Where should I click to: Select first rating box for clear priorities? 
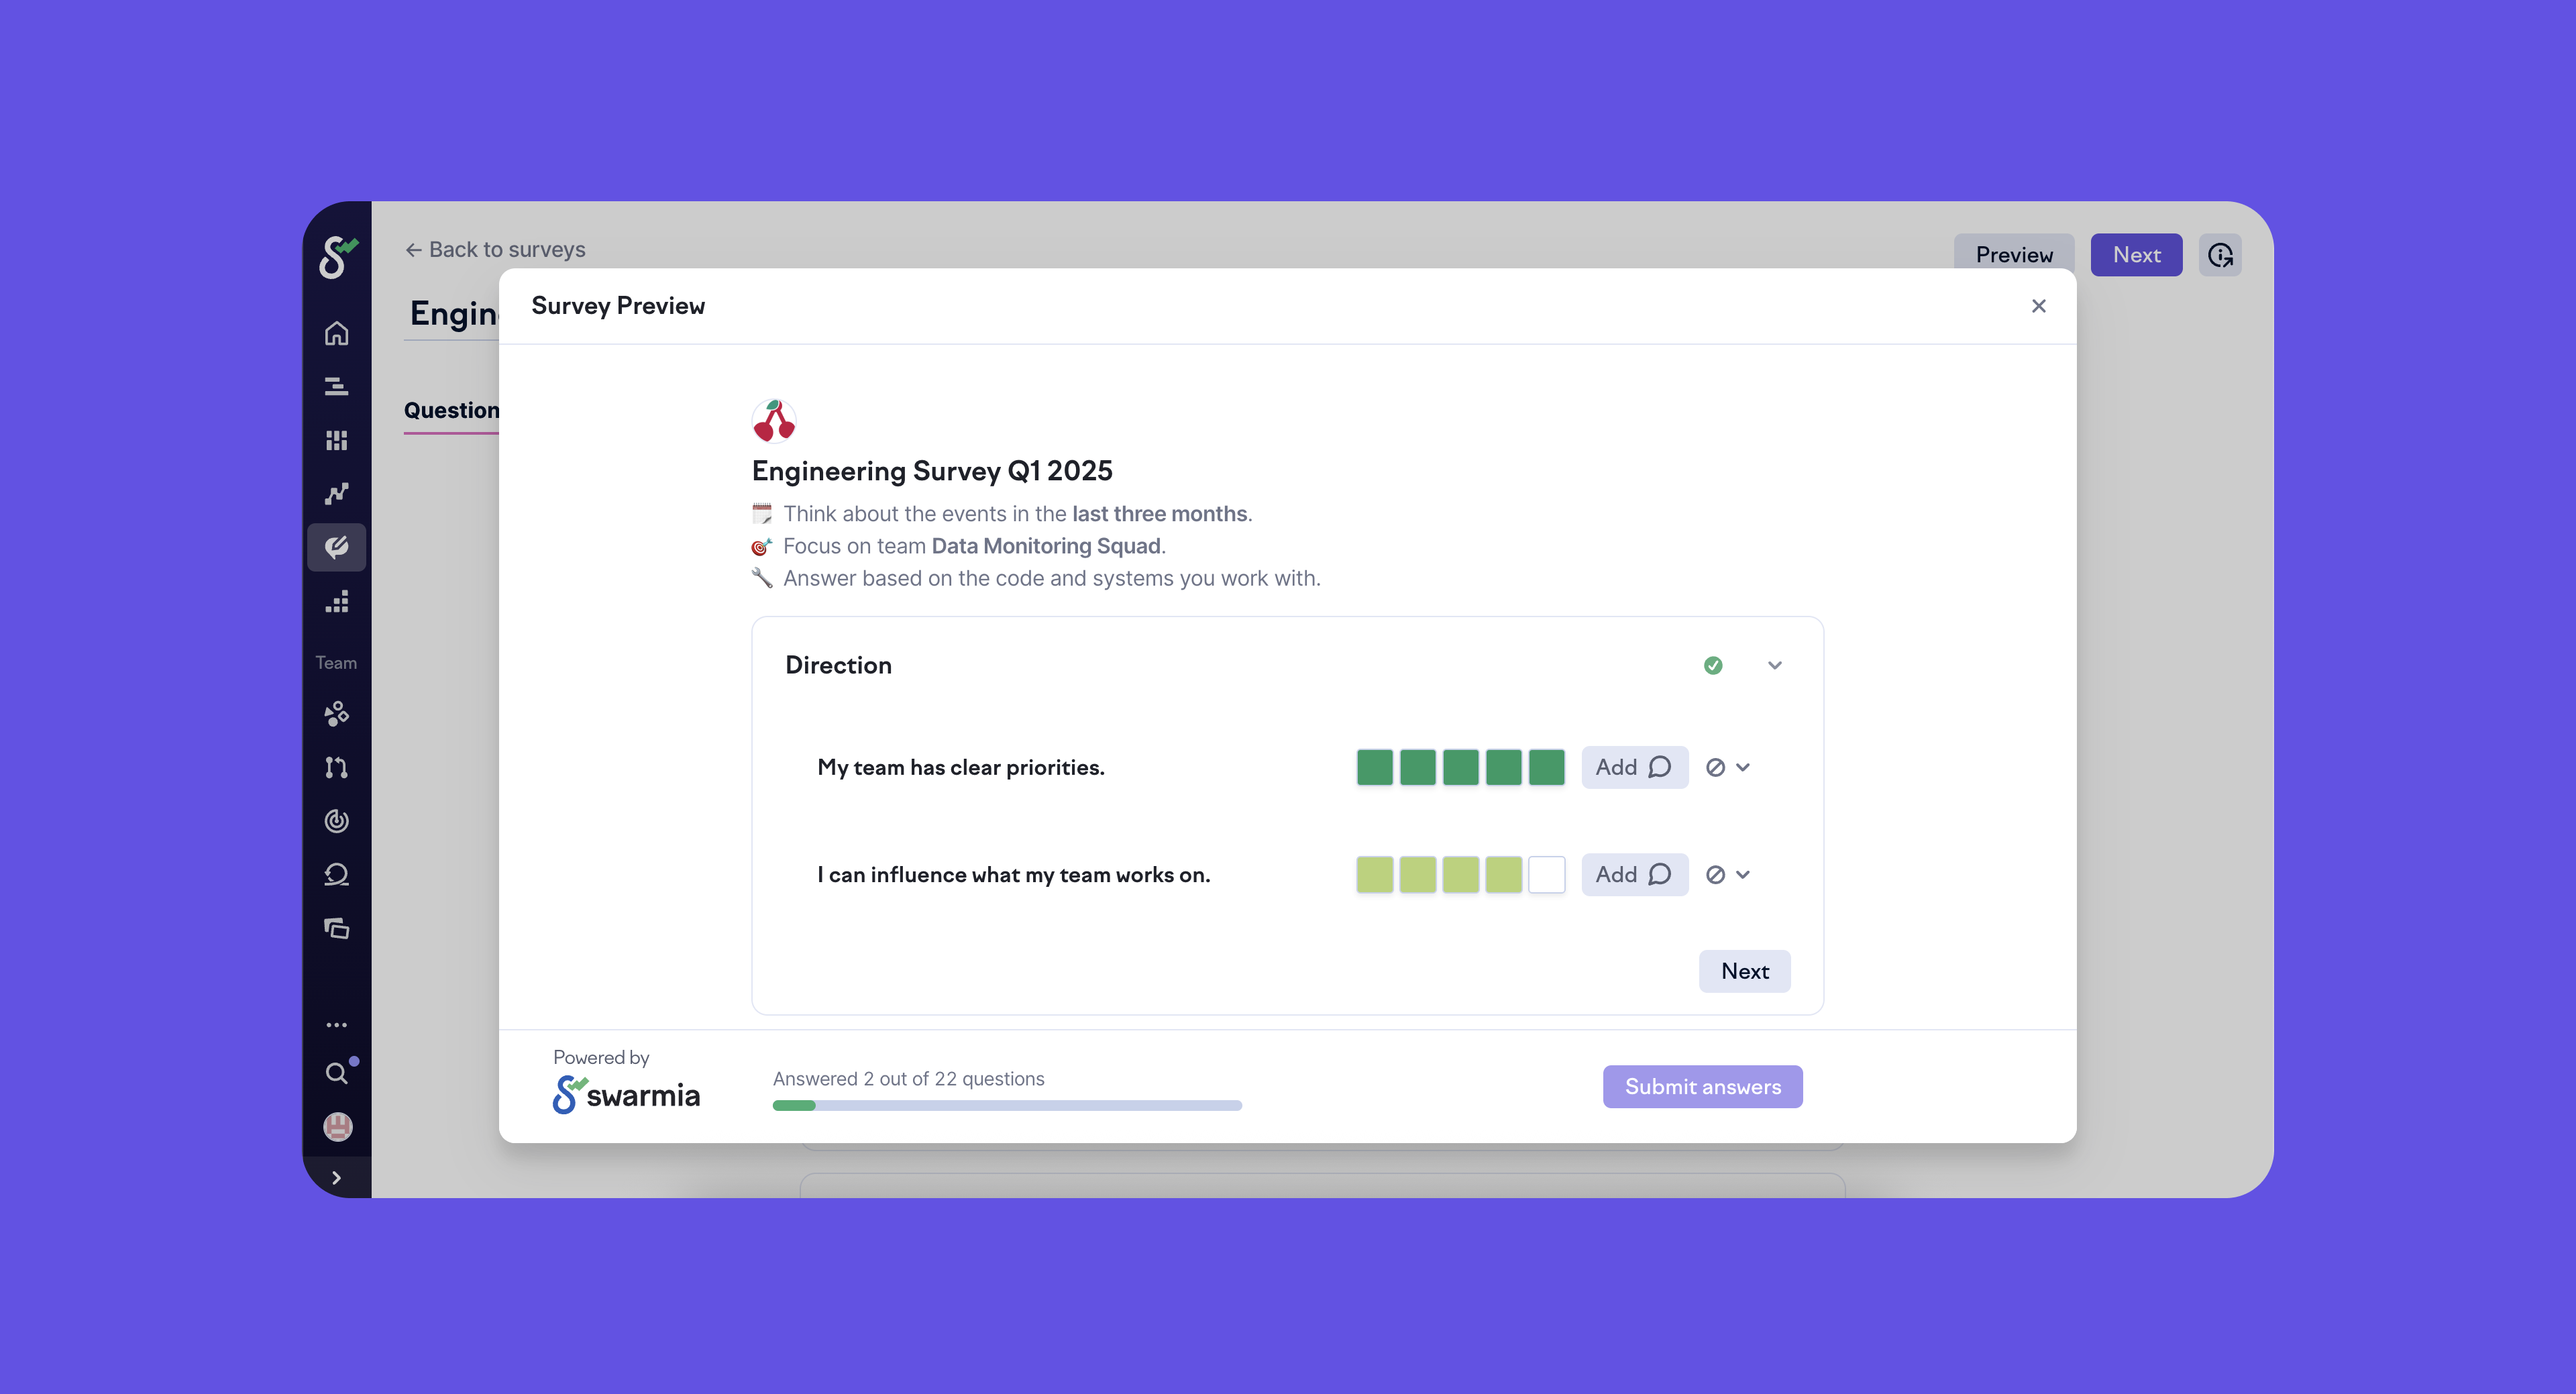point(1374,767)
